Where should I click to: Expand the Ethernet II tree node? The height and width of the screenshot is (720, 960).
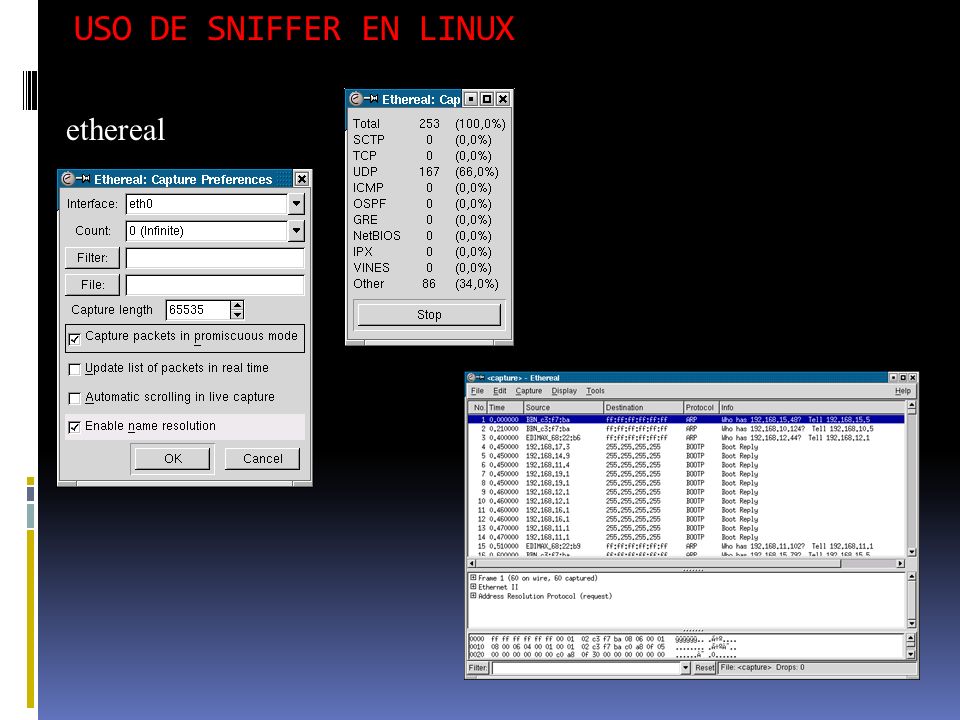pyautogui.click(x=473, y=587)
